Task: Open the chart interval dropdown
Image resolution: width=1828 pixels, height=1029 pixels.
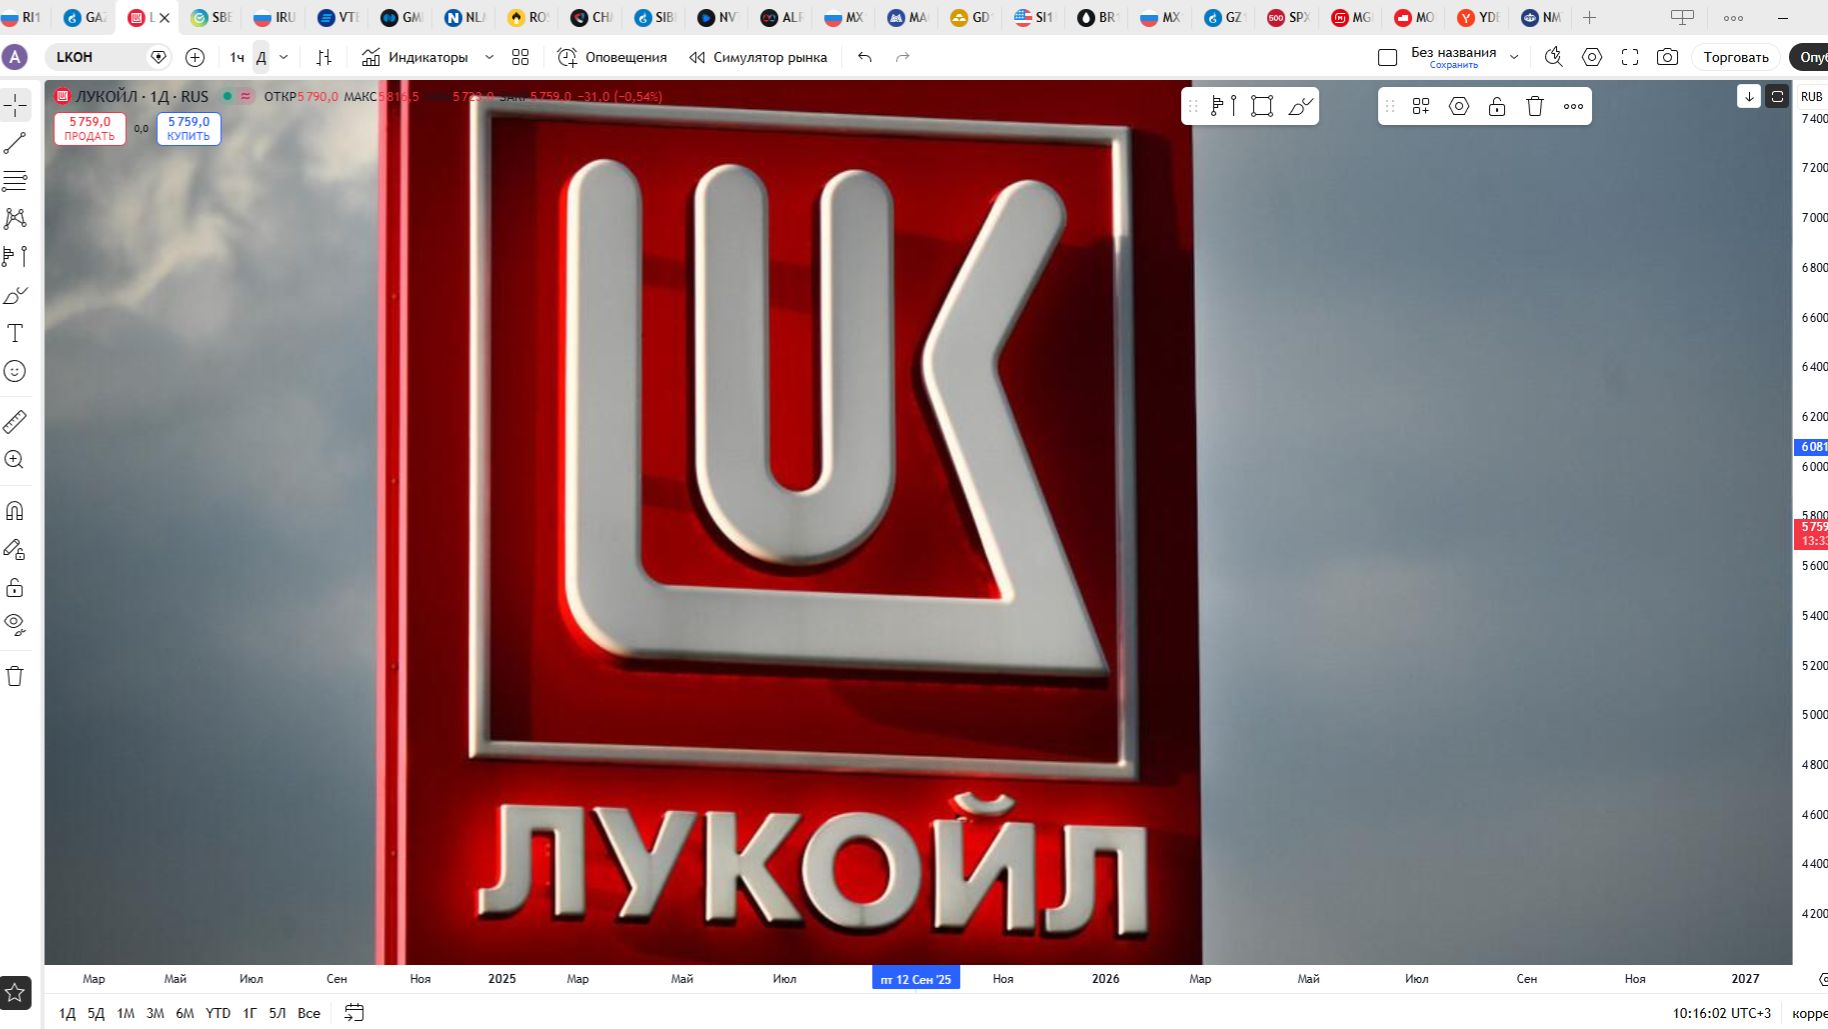Action: [283, 57]
